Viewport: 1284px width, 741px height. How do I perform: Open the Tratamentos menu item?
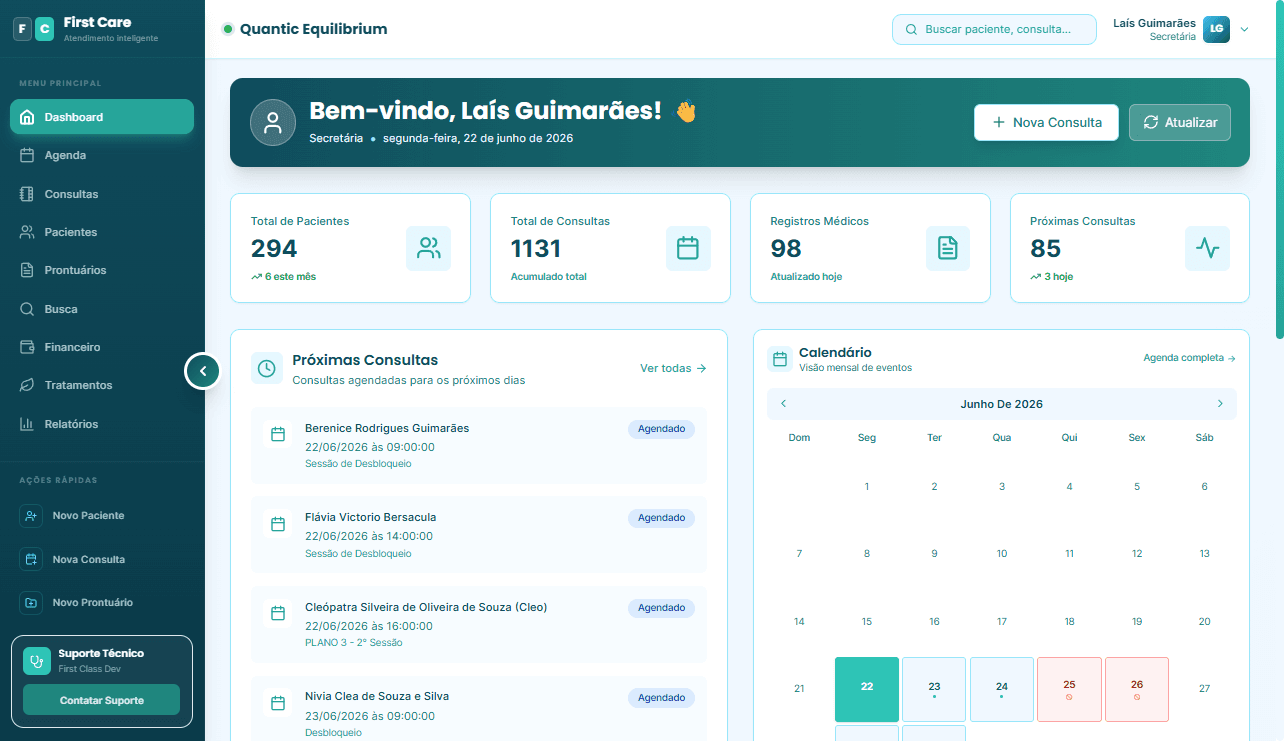(x=102, y=385)
